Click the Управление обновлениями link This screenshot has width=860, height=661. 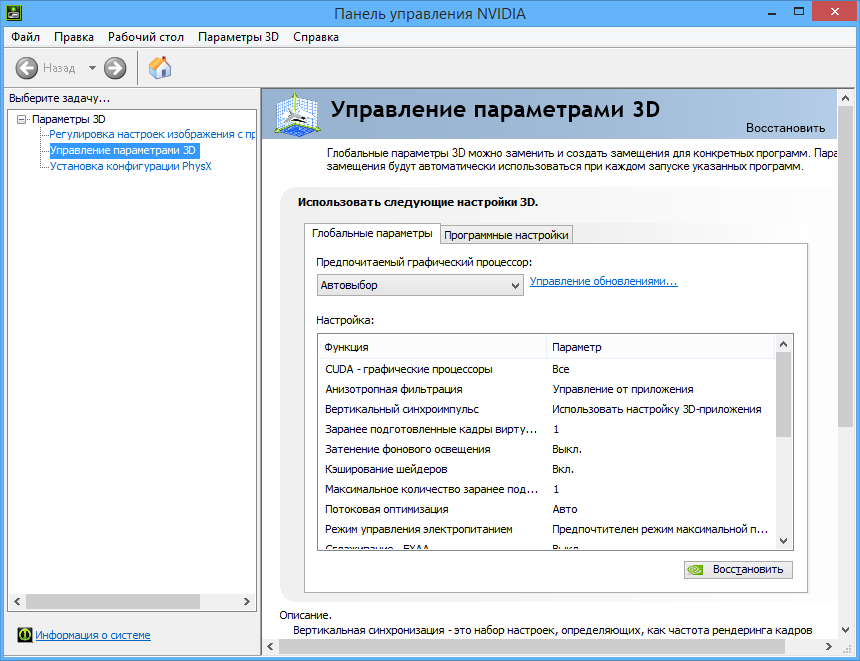(x=603, y=281)
